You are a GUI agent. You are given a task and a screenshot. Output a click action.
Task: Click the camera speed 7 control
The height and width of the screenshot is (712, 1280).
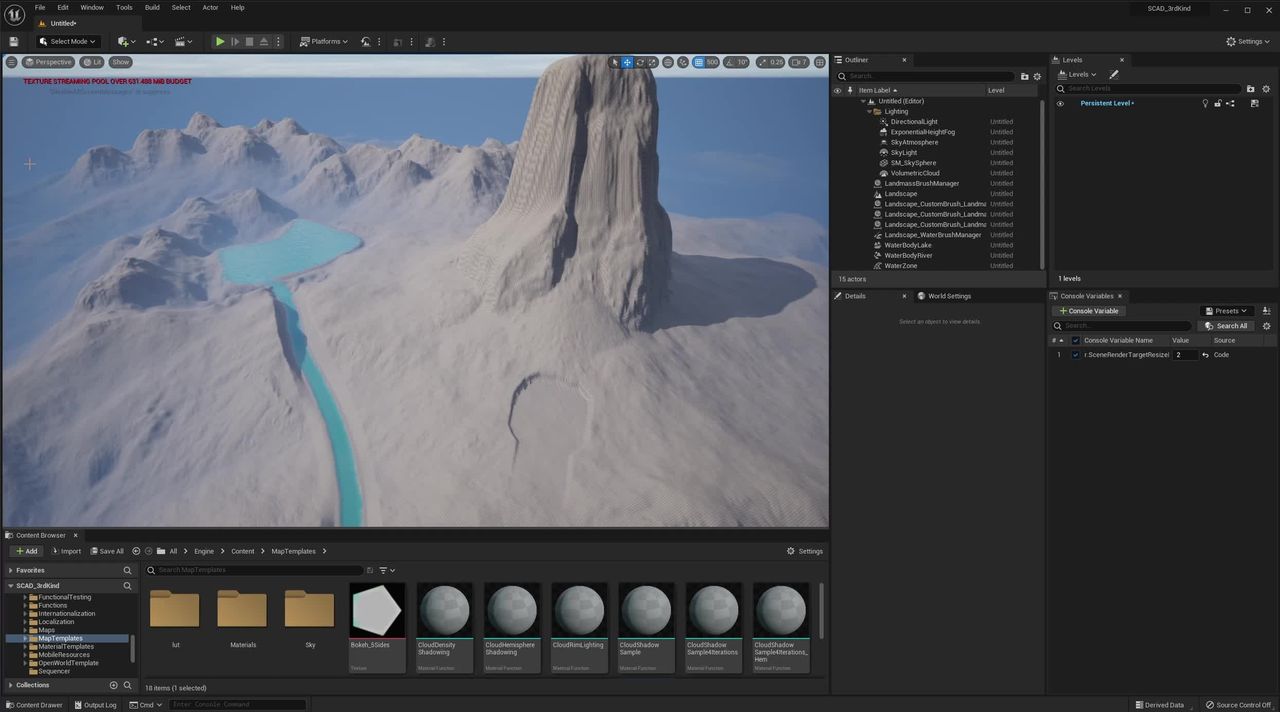coord(799,62)
